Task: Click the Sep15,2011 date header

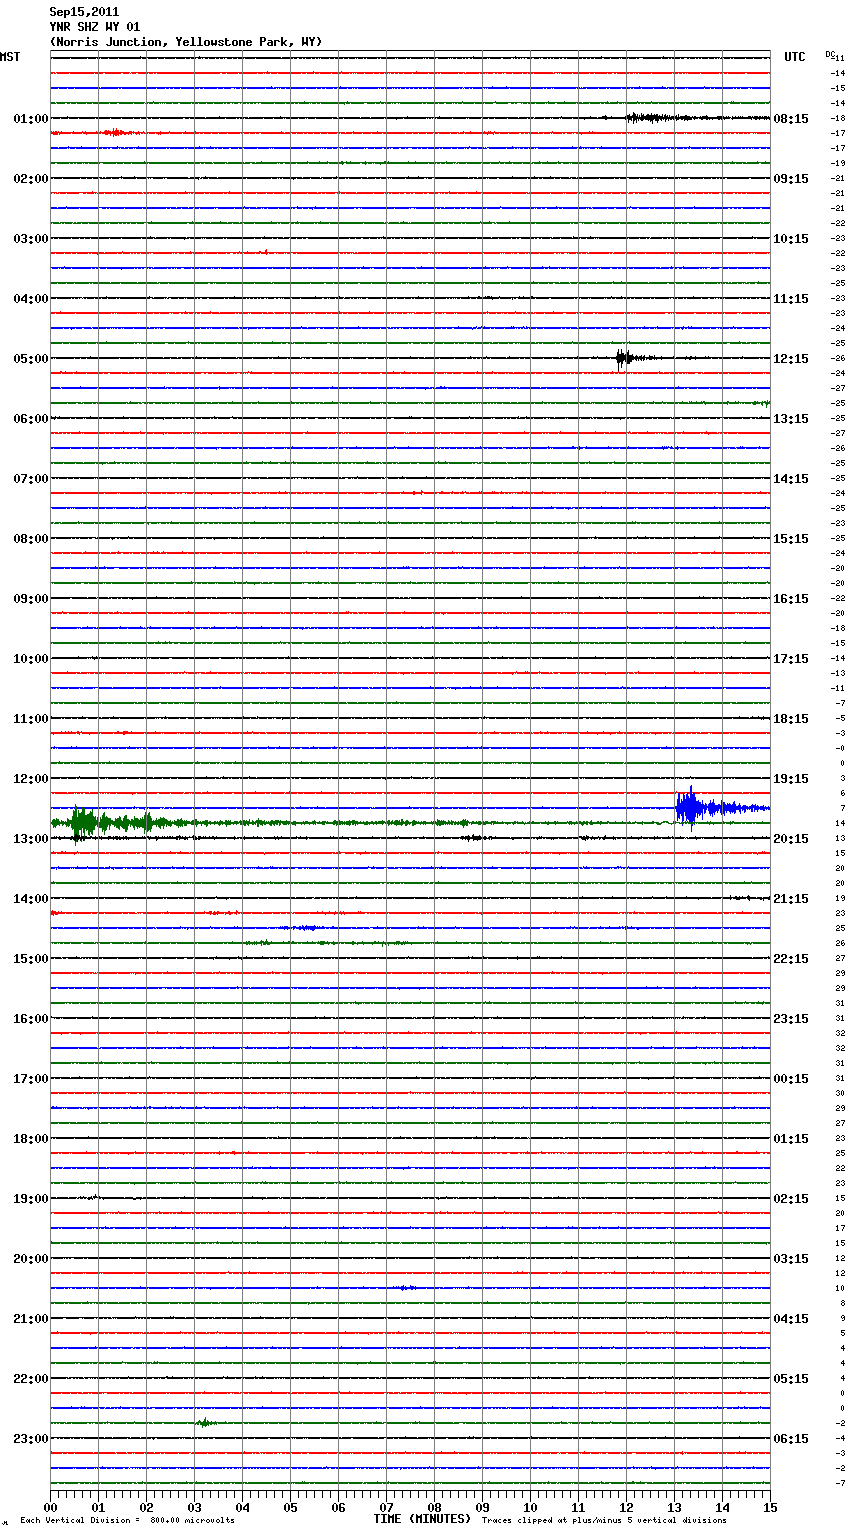Action: click(84, 12)
